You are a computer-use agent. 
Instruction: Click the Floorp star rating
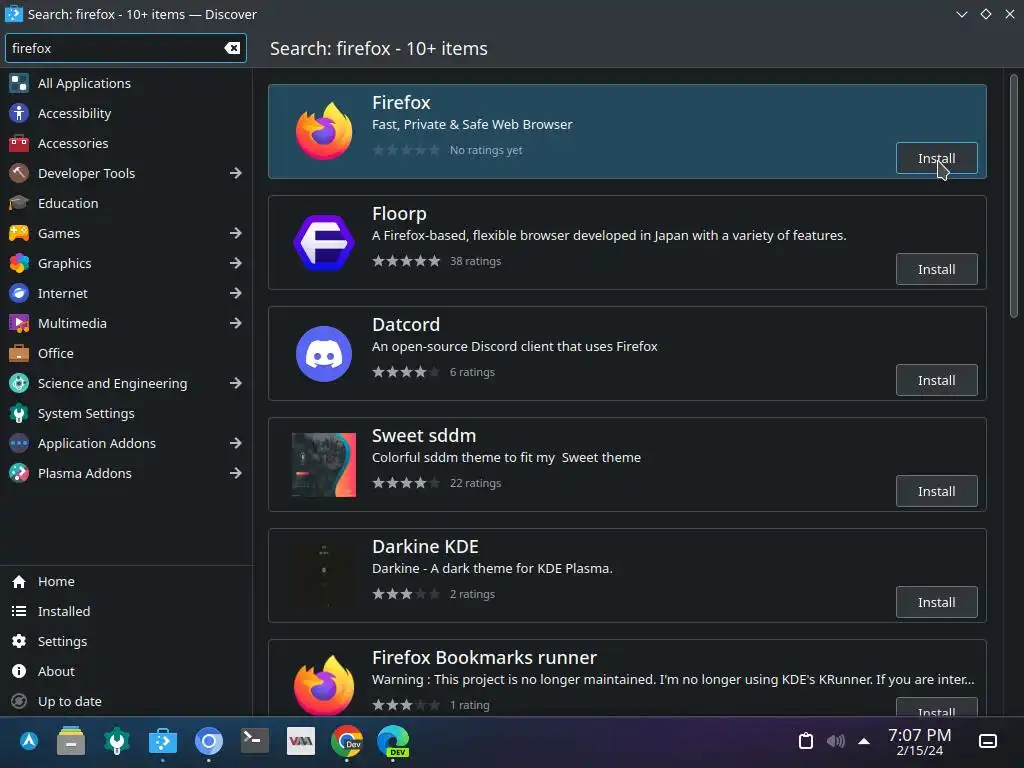[406, 261]
